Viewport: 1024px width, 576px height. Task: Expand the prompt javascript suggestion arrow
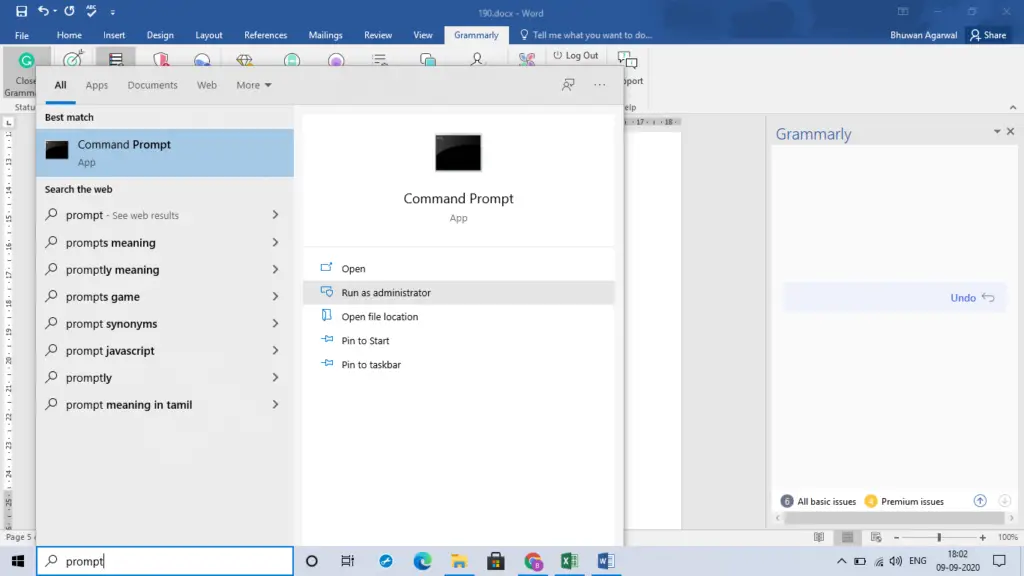(x=275, y=351)
